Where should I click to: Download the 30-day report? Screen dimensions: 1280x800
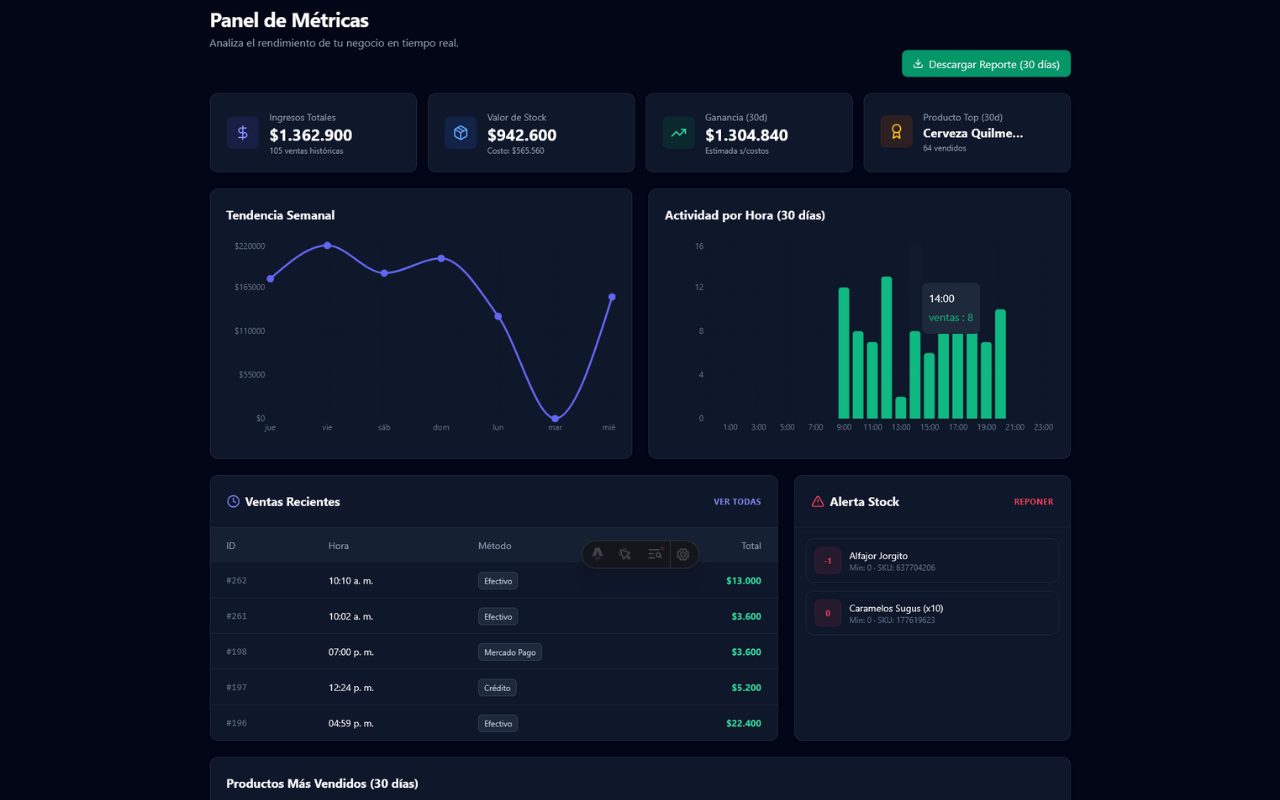coord(986,64)
